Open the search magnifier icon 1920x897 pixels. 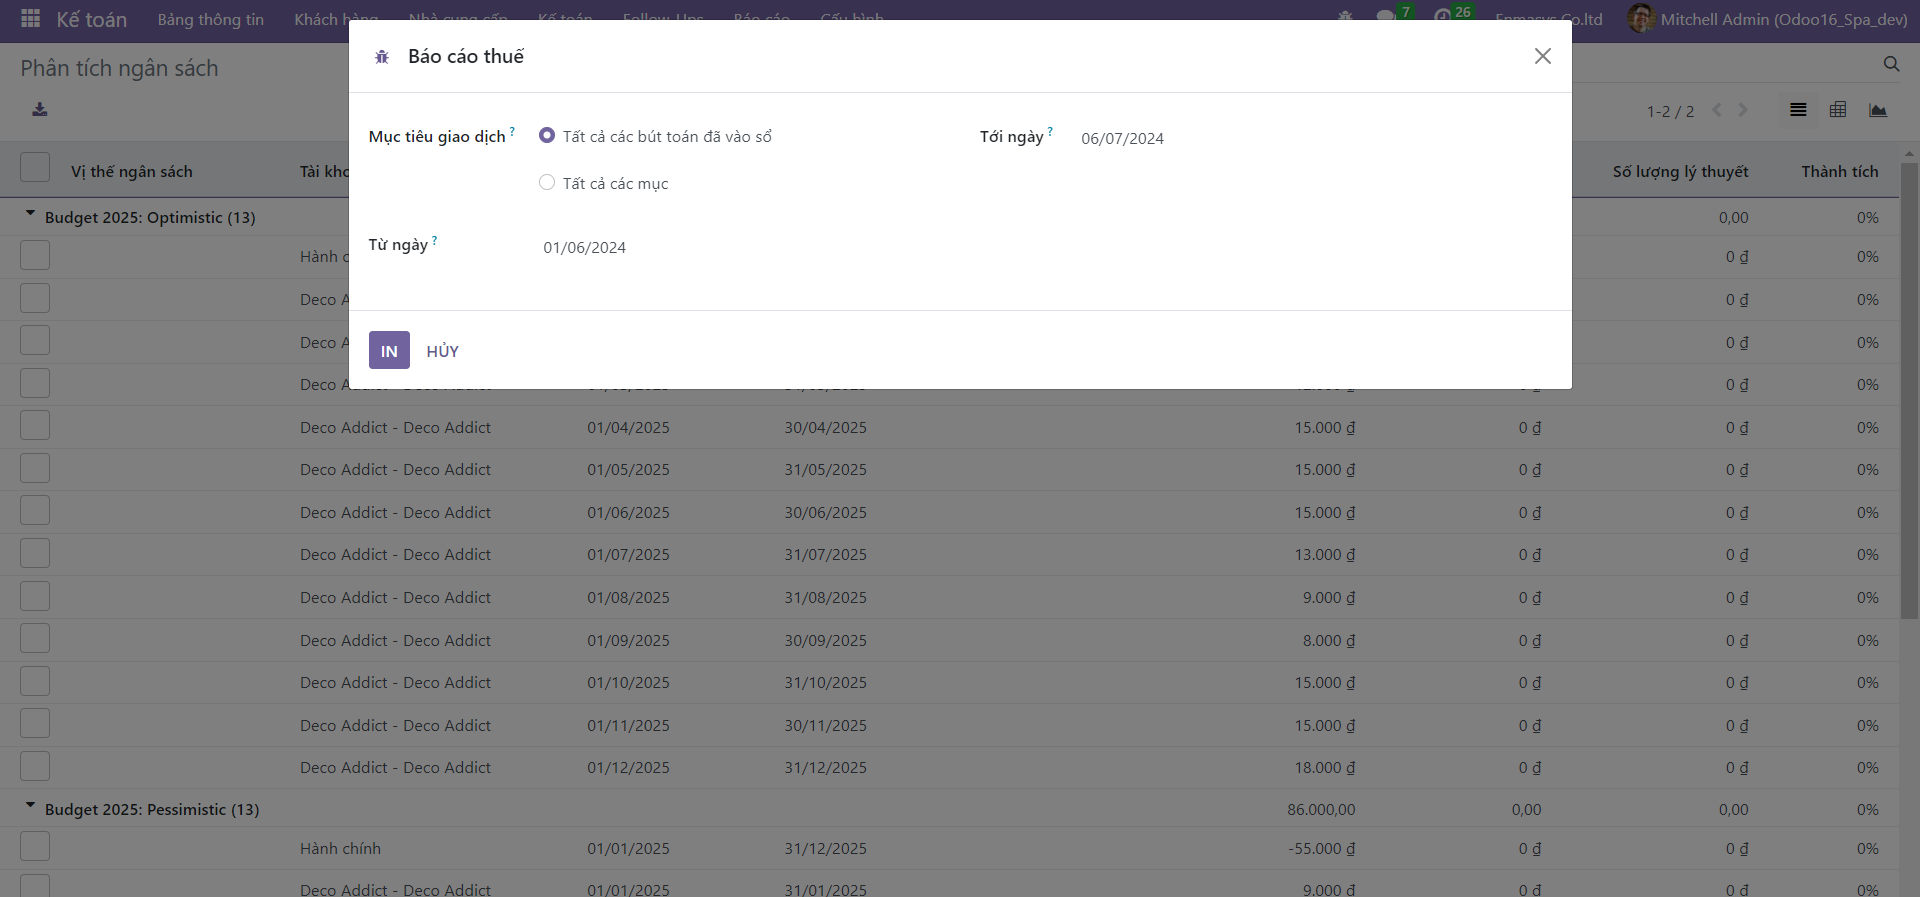pyautogui.click(x=1891, y=64)
